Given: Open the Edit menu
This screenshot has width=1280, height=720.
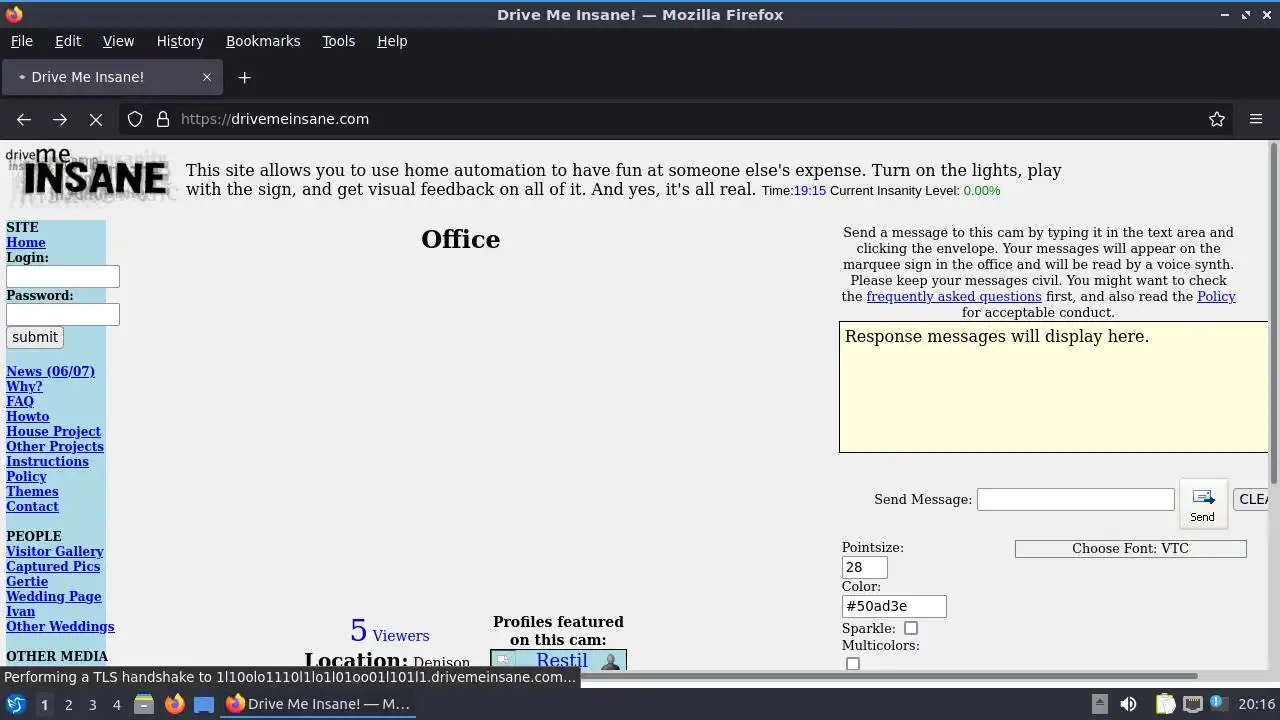Looking at the screenshot, I should tap(68, 41).
